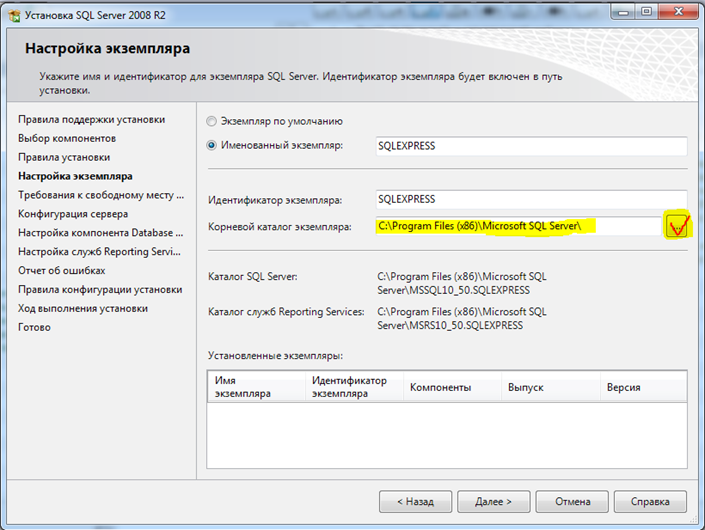Screen dimensions: 705x530
Task: Select bold 'Настройка экземпляра' sidebar step
Action: [75, 176]
